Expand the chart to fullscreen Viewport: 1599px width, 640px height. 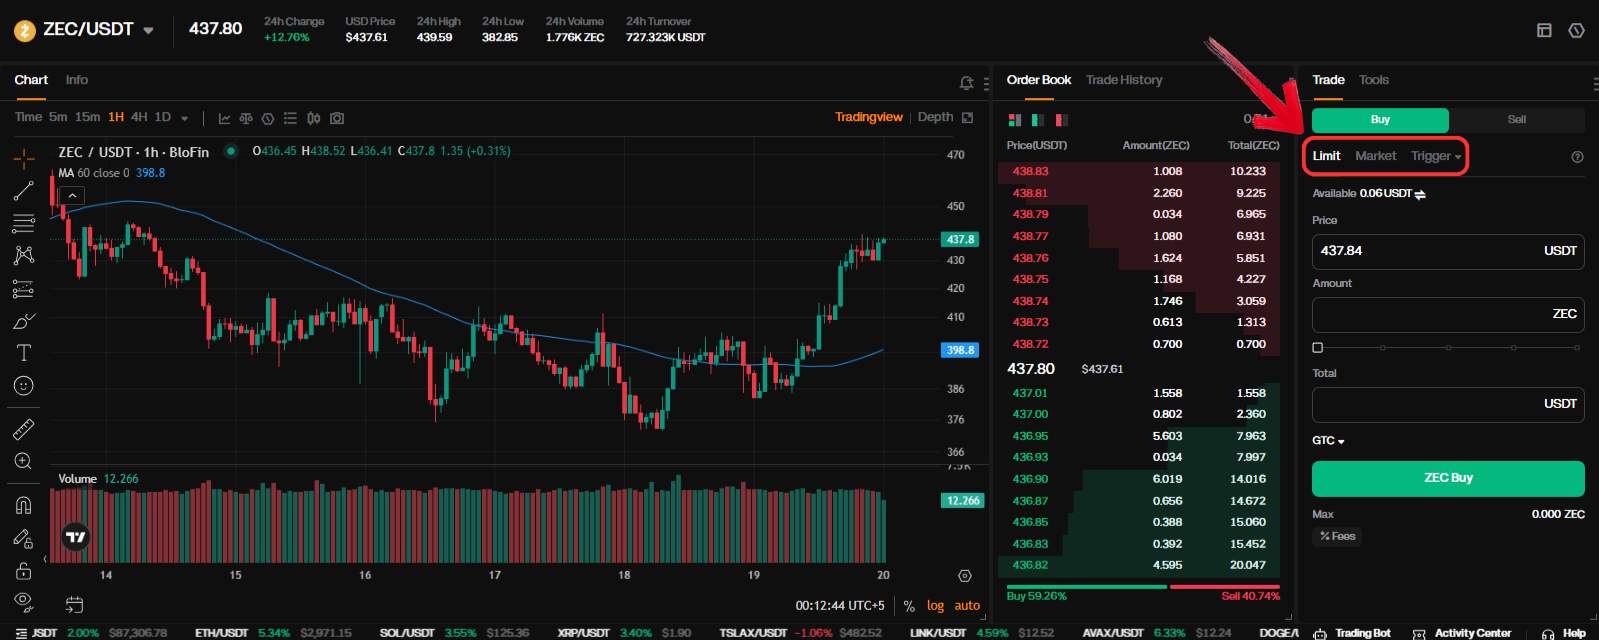pyautogui.click(x=967, y=118)
